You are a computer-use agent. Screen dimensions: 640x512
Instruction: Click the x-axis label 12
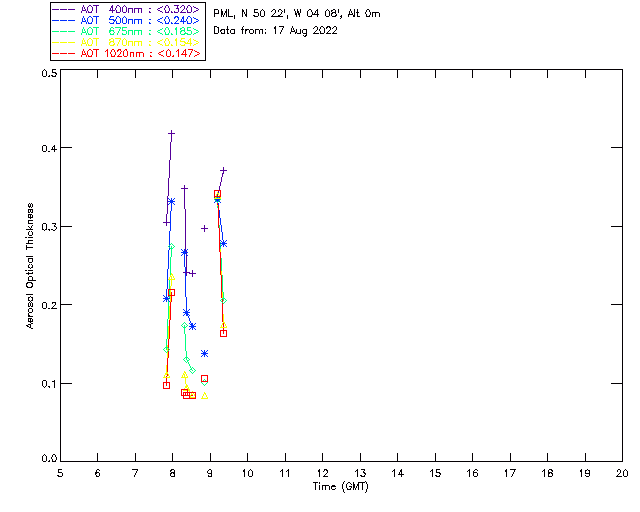(322, 473)
